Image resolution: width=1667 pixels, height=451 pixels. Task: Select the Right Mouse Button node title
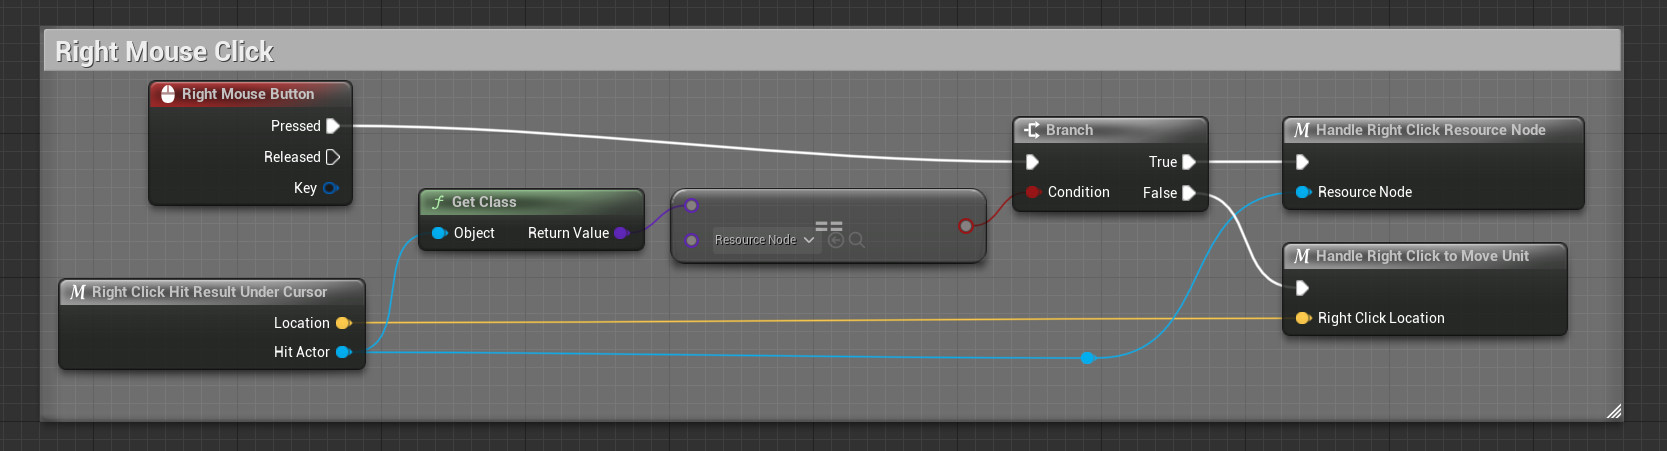[248, 94]
